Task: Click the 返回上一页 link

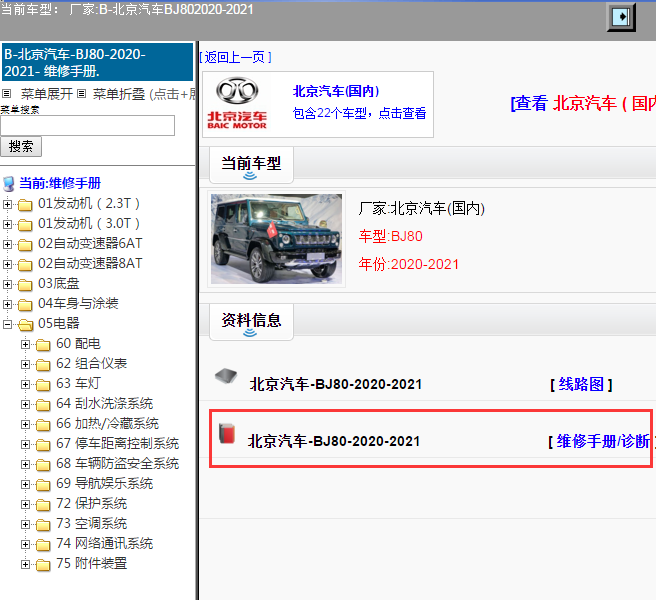Action: 235,57
